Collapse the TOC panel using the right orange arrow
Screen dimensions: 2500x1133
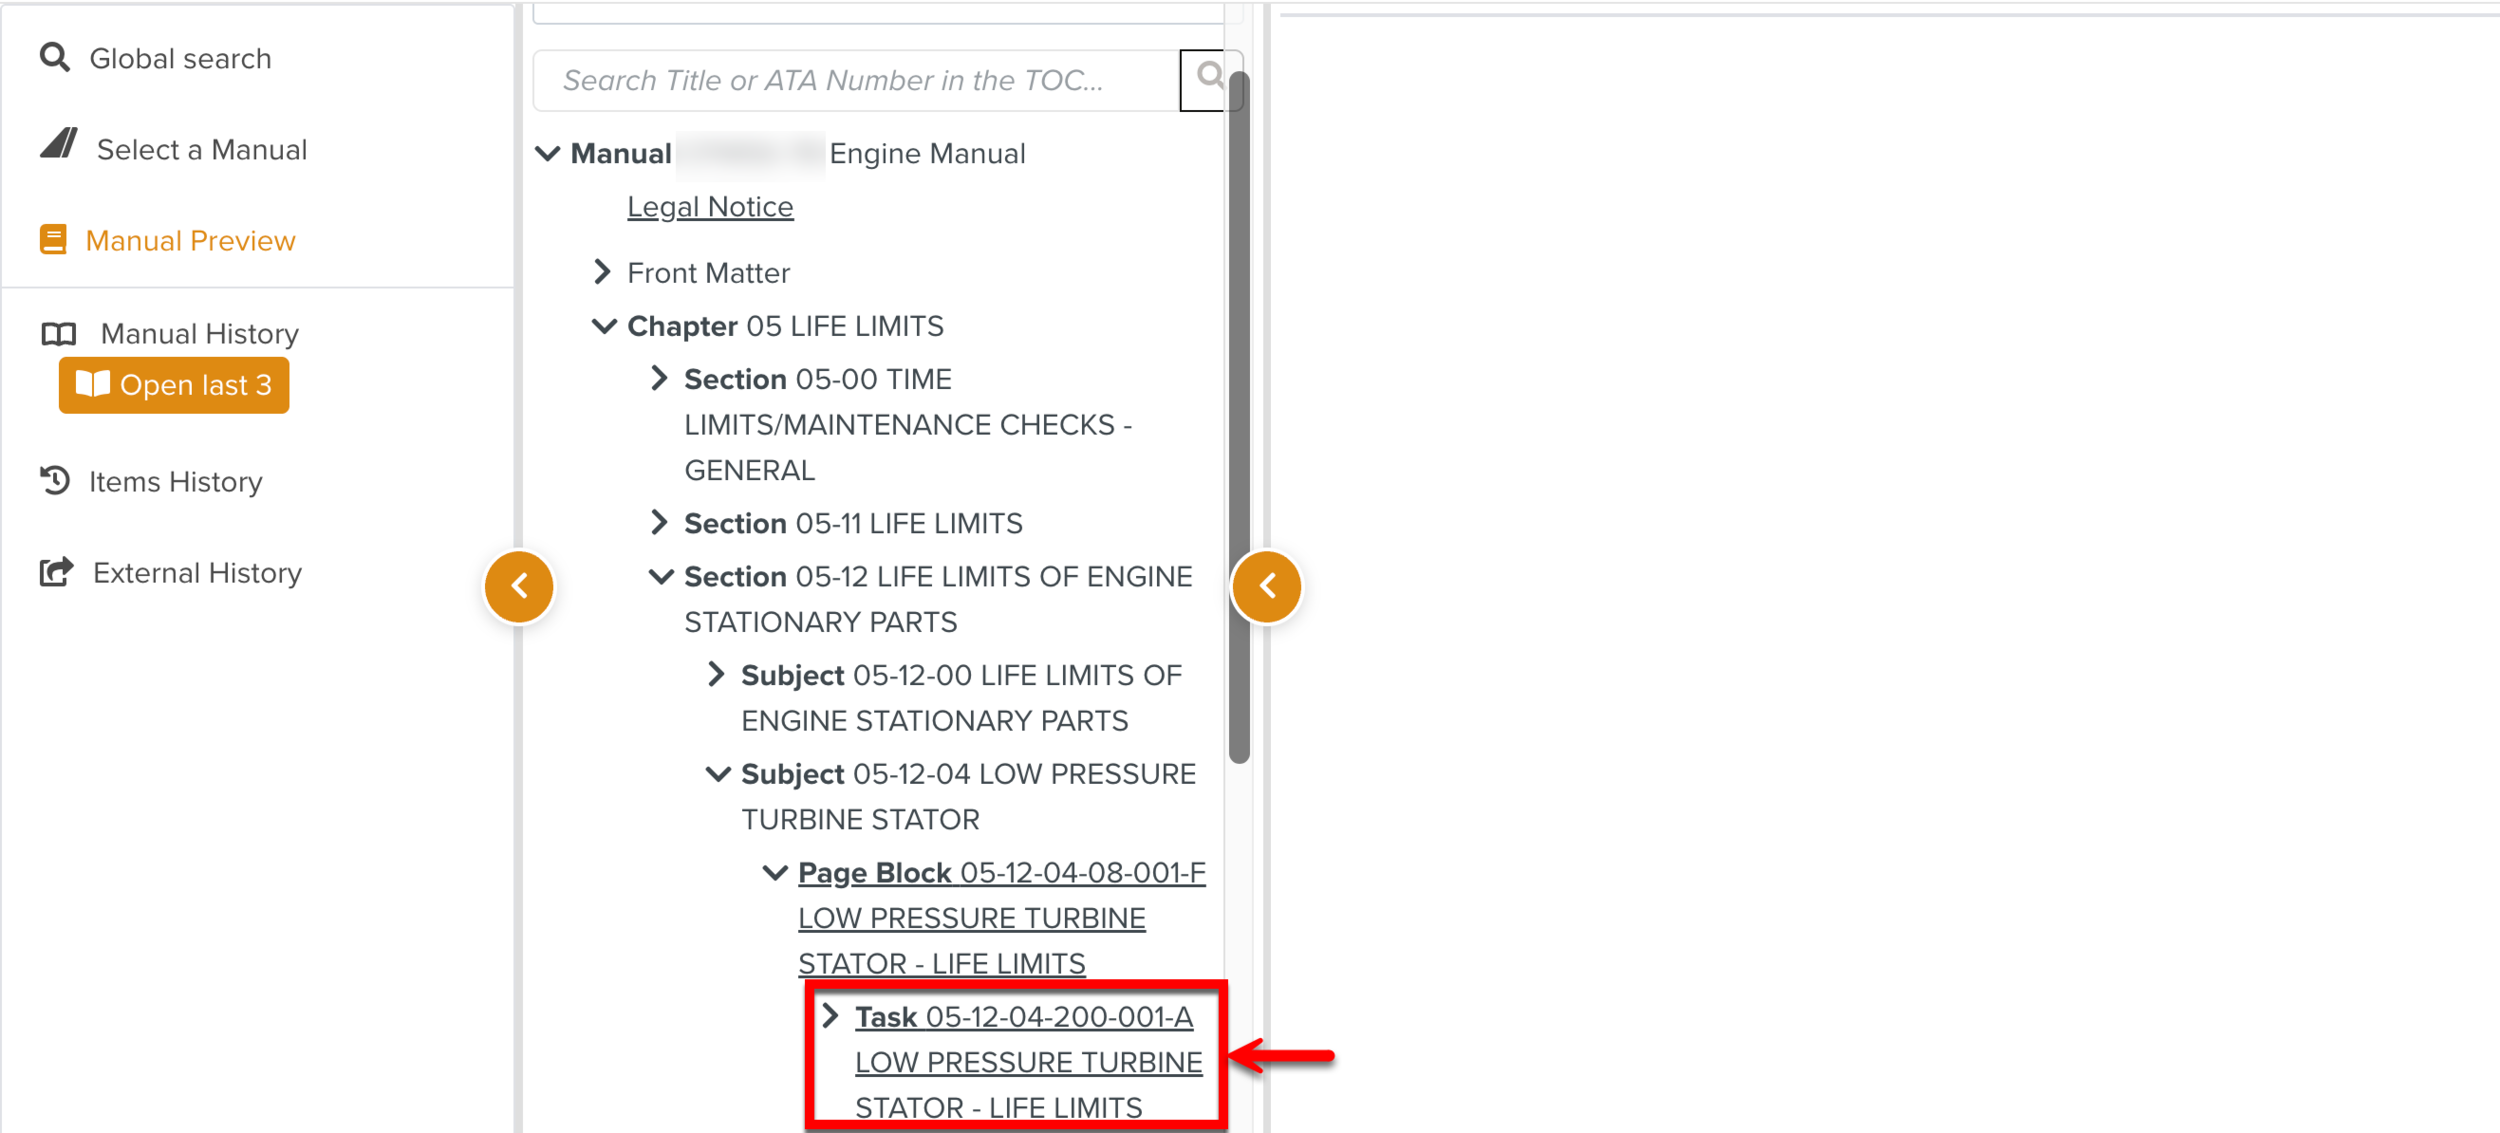[1267, 586]
